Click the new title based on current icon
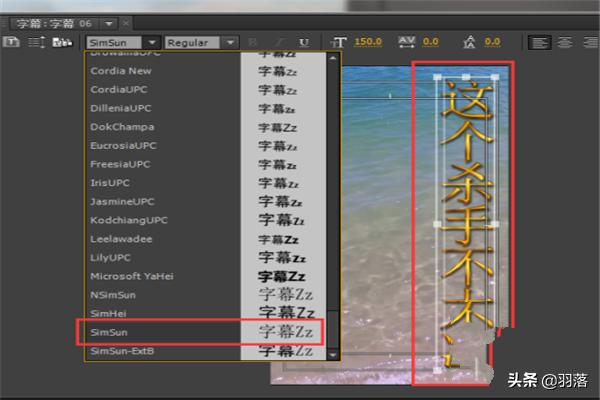 pyautogui.click(x=11, y=42)
